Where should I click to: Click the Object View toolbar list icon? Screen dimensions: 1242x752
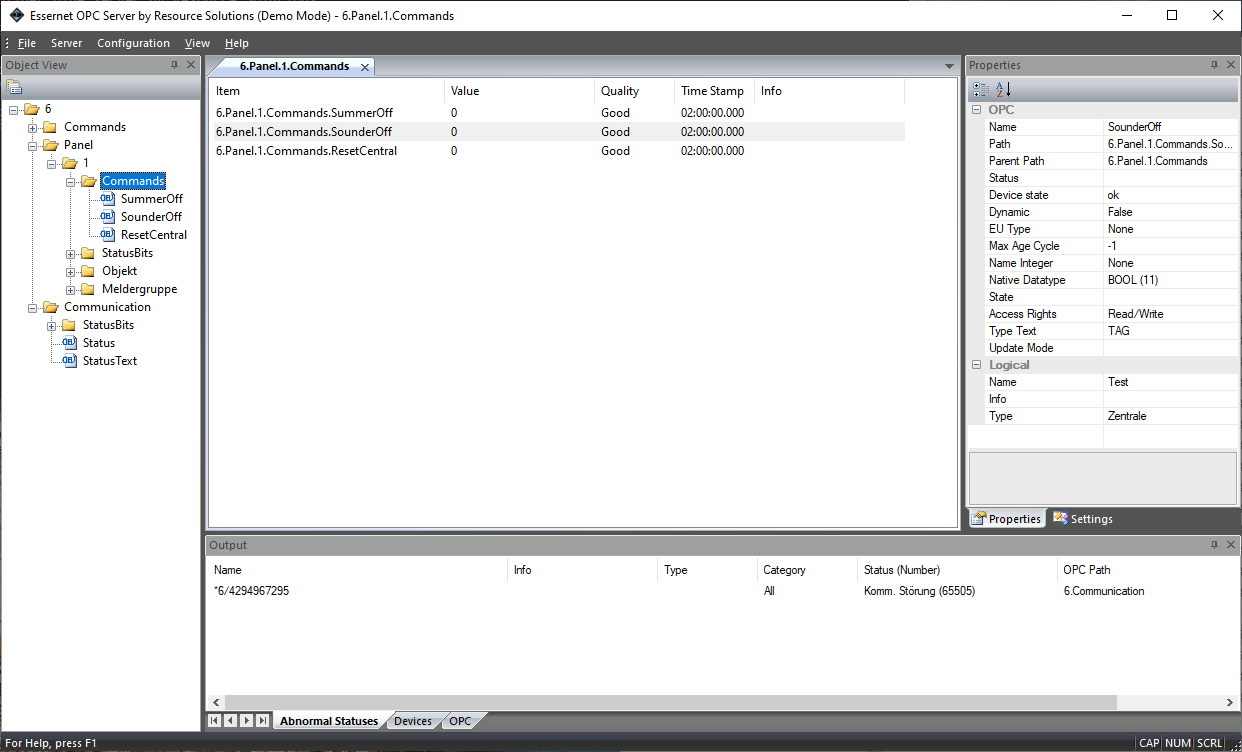[x=14, y=87]
